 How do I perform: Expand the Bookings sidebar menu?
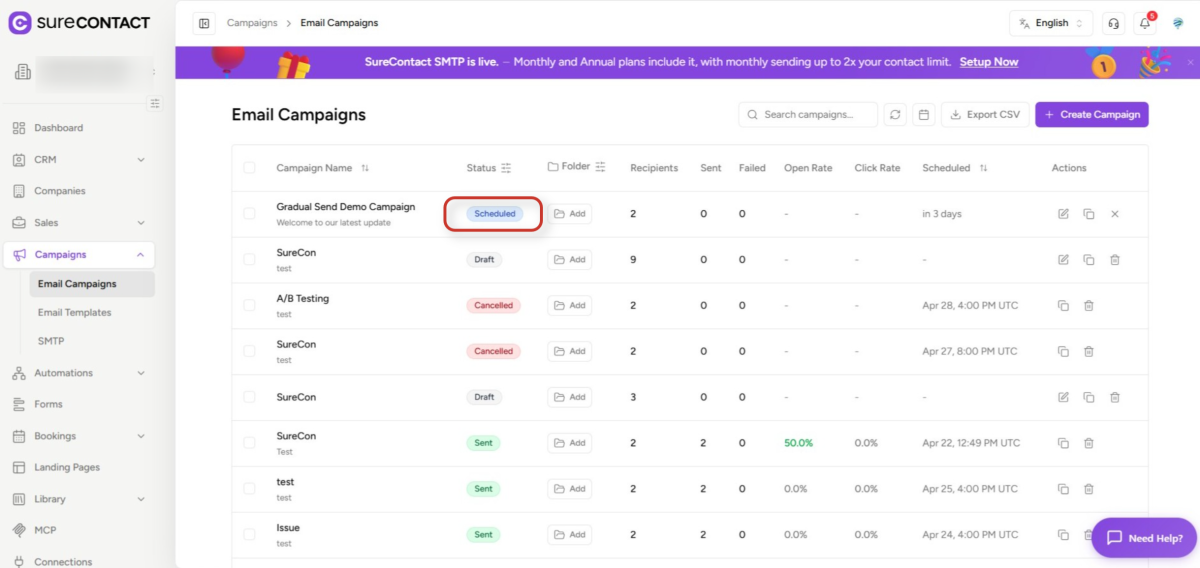tap(141, 436)
